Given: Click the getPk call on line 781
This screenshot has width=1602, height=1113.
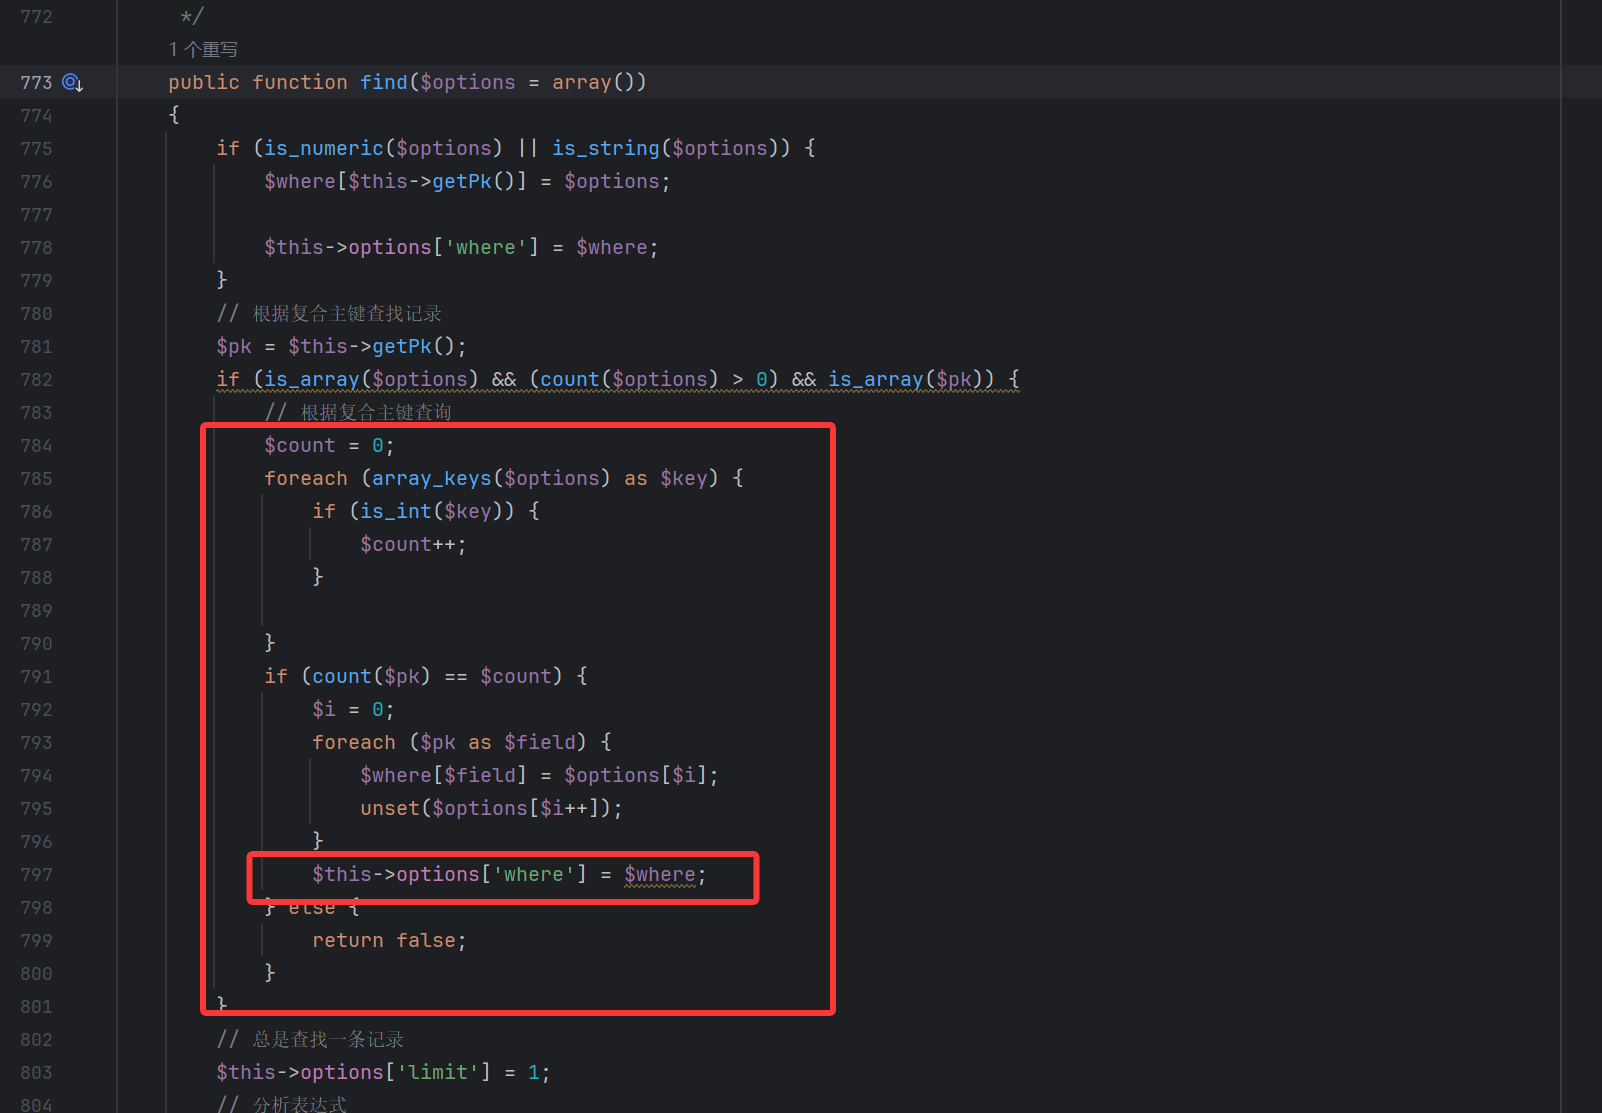Looking at the screenshot, I should click(402, 347).
